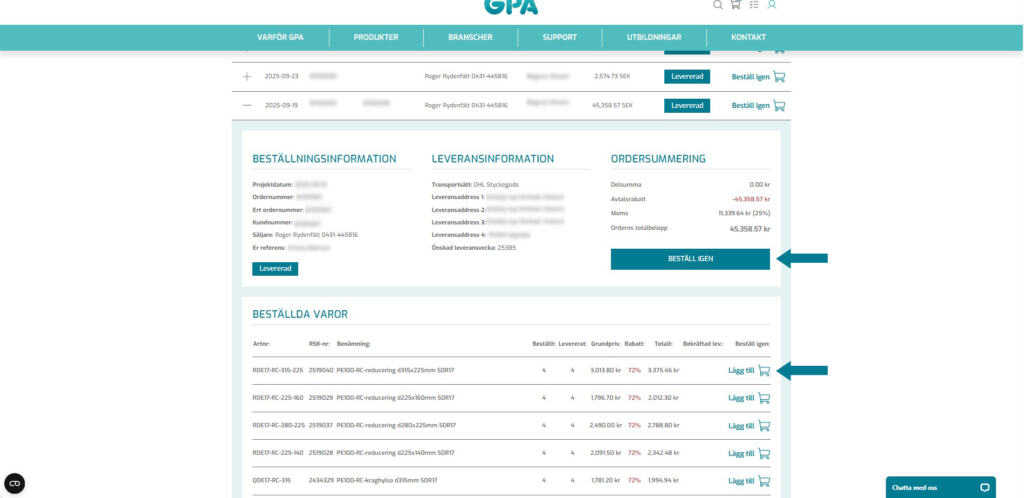1024x498 pixels.
Task: Open the user account icon
Action: click(x=771, y=5)
